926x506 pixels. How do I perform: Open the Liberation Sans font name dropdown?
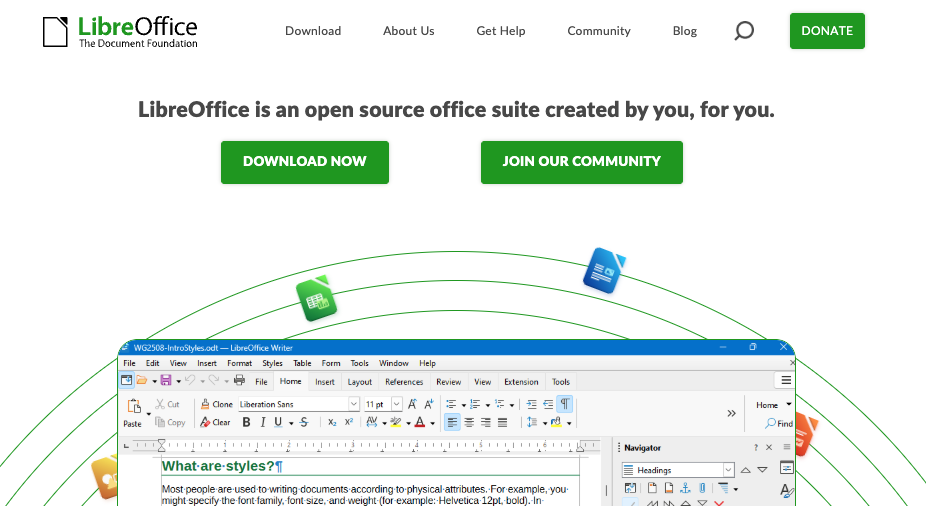pos(354,404)
